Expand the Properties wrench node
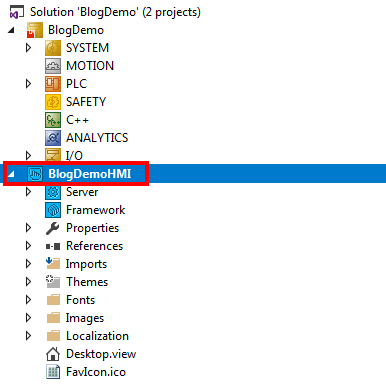Screen dimensions: 386x385 [29, 228]
